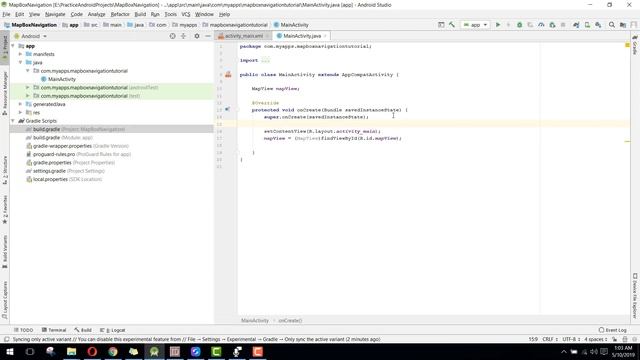Toggle the Gradle tool window on right edge
640x360 pixels.
point(635,45)
